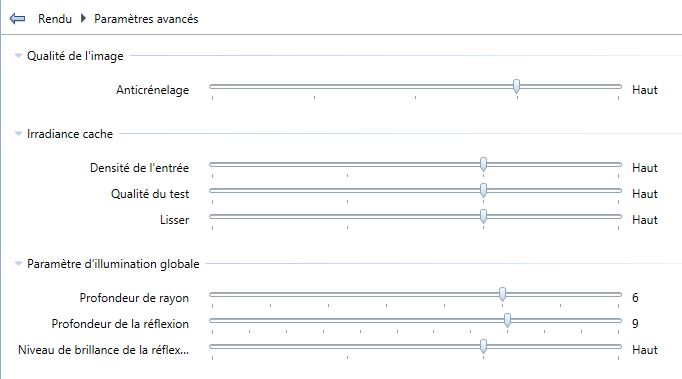Collapse the Paramètre d'illumination globale section

click(18, 264)
